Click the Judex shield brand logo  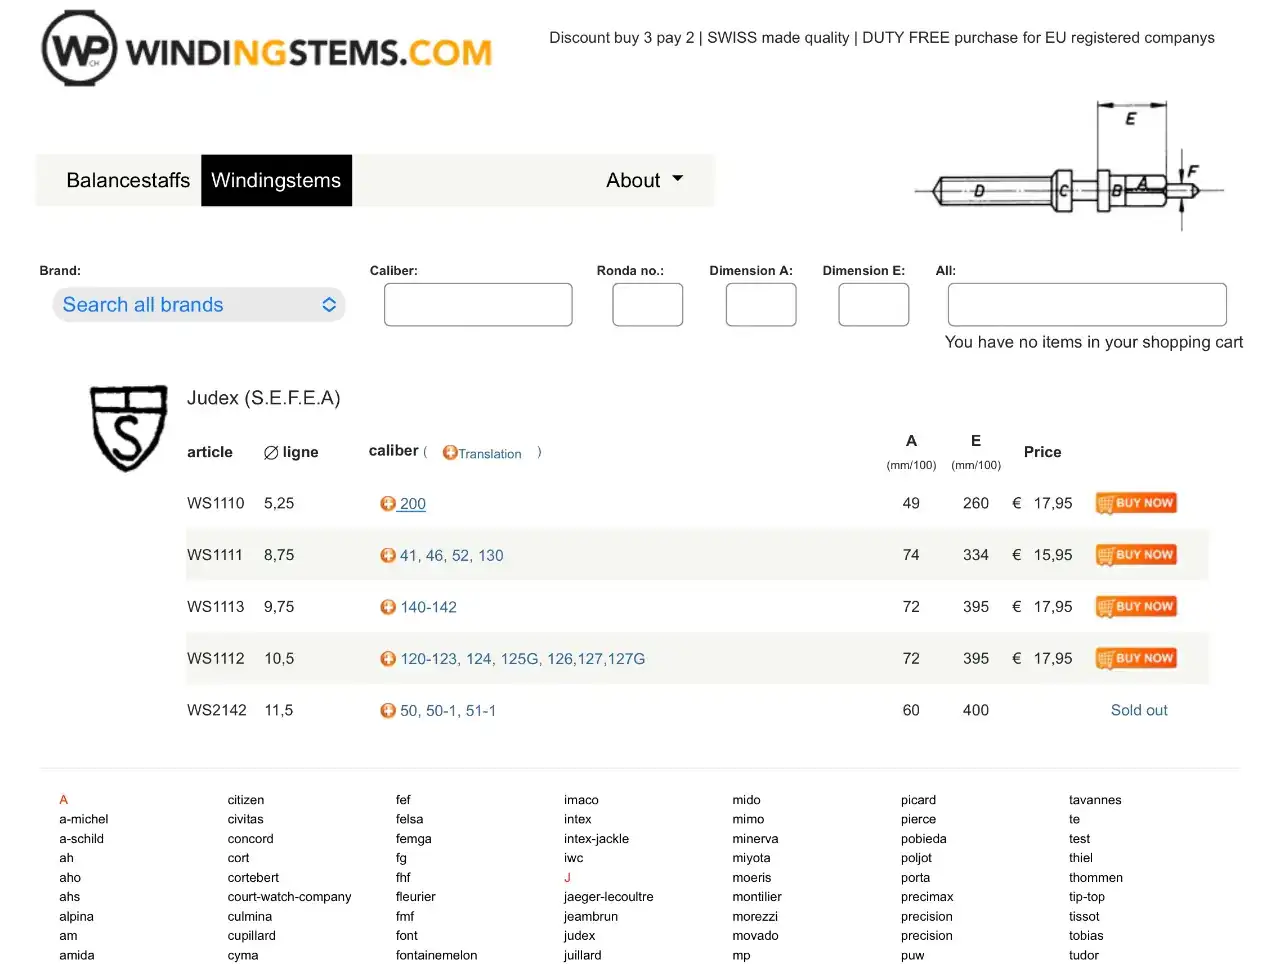pos(128,428)
